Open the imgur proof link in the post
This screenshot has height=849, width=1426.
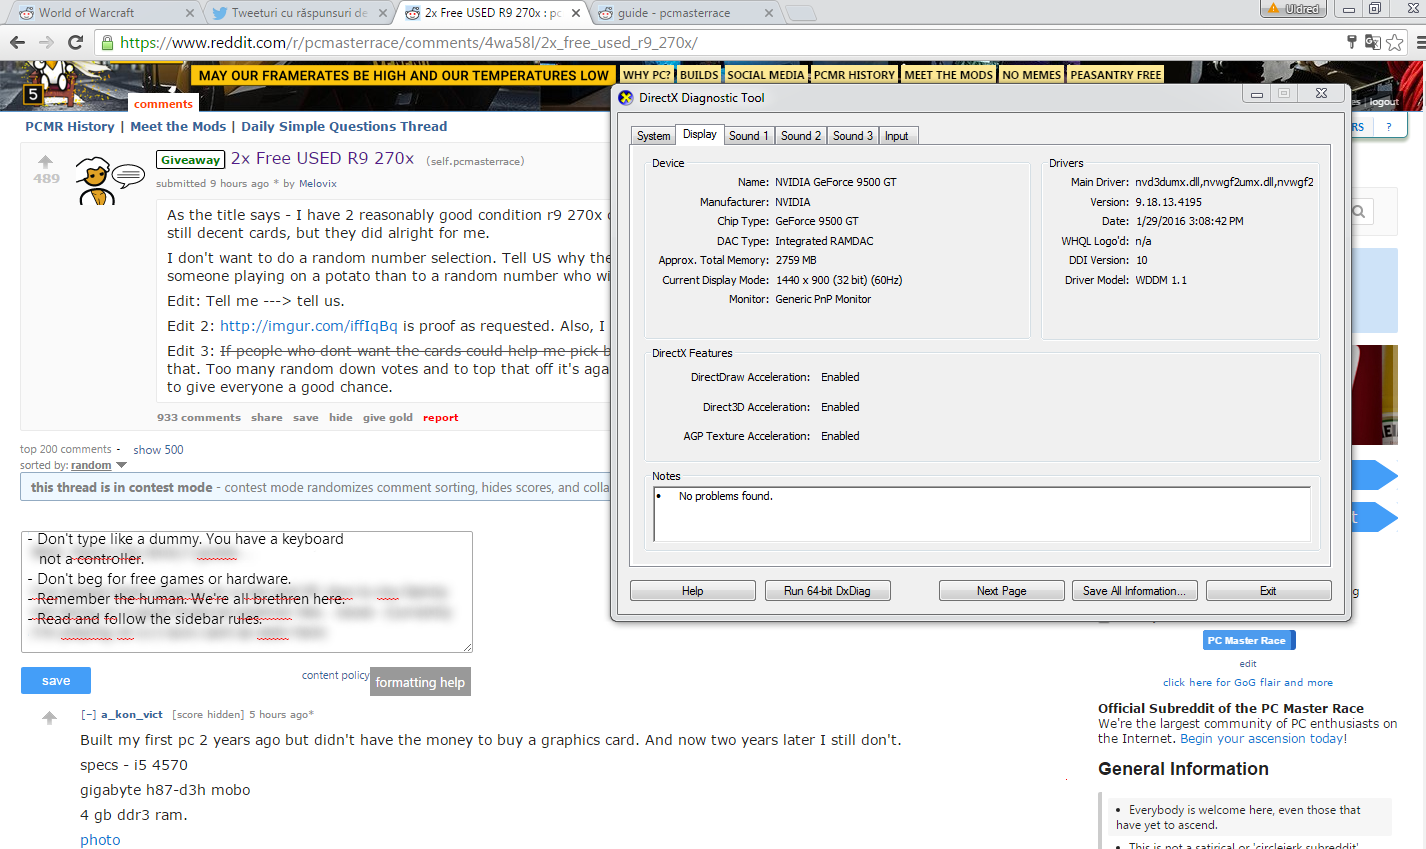tap(309, 326)
